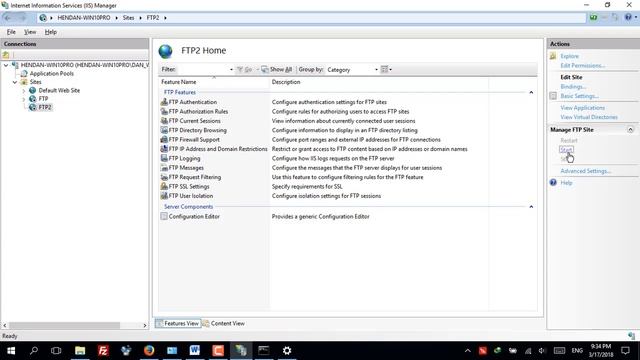Collapse the FTP Features group
The height and width of the screenshot is (360, 640).
point(531,93)
